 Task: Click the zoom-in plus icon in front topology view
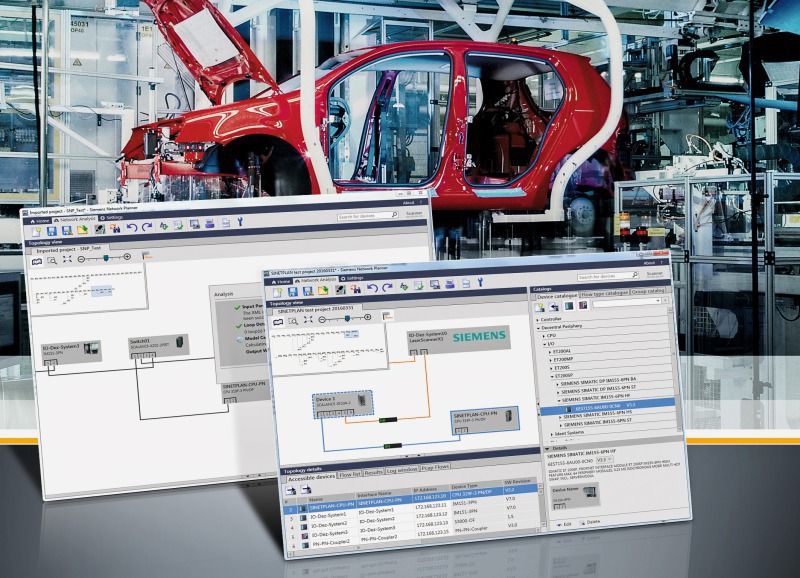pos(368,317)
